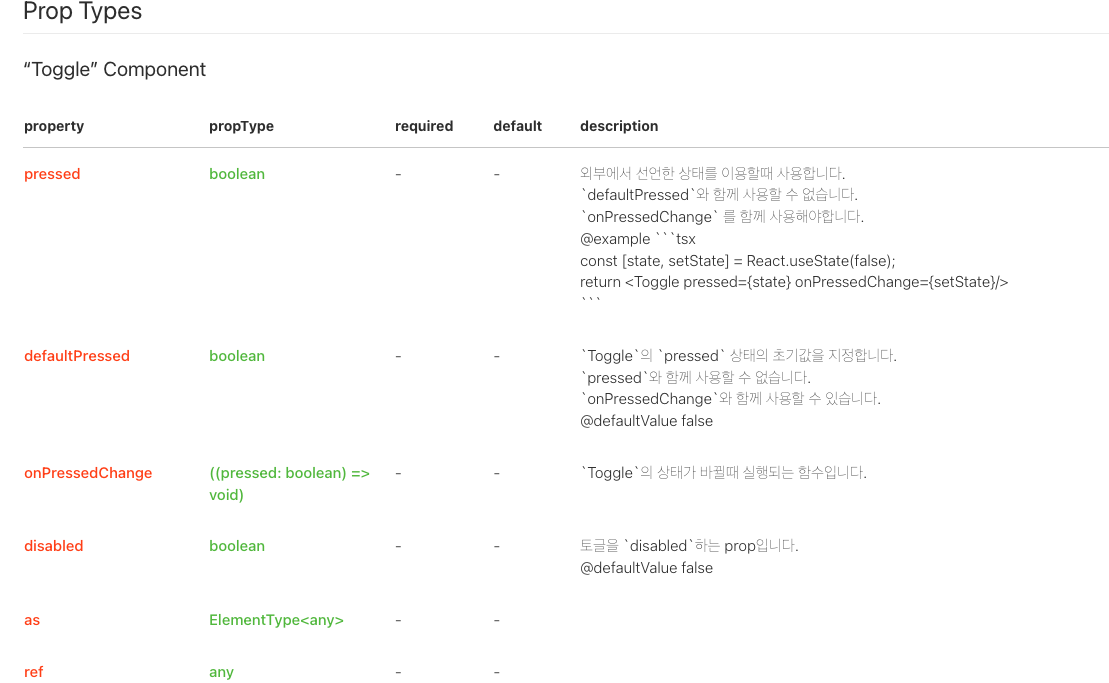The width and height of the screenshot is (1109, 683).
Task: Click the 'Prop Types' heading
Action: click(x=82, y=11)
